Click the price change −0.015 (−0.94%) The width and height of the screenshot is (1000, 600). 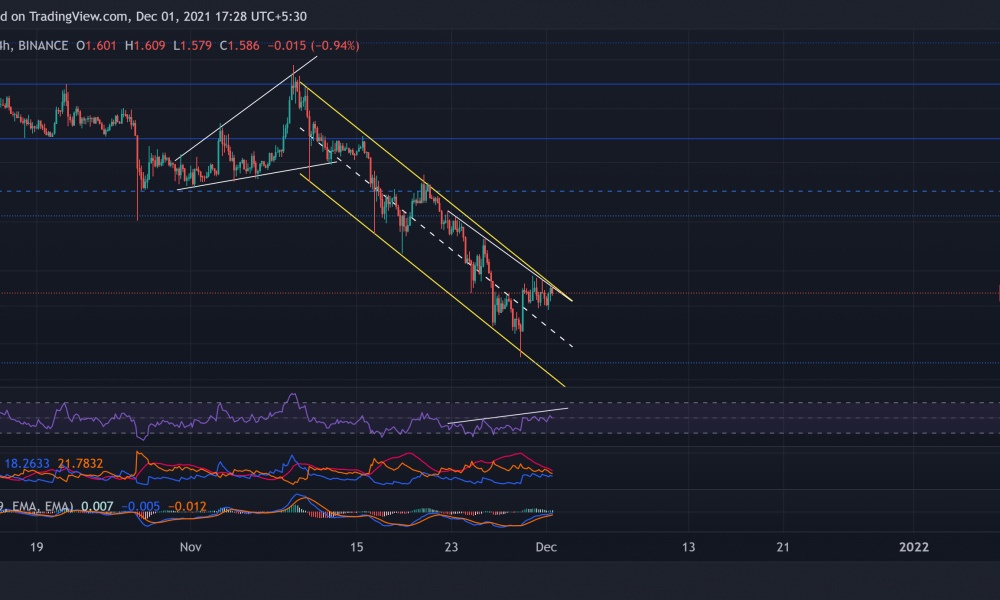pyautogui.click(x=313, y=46)
